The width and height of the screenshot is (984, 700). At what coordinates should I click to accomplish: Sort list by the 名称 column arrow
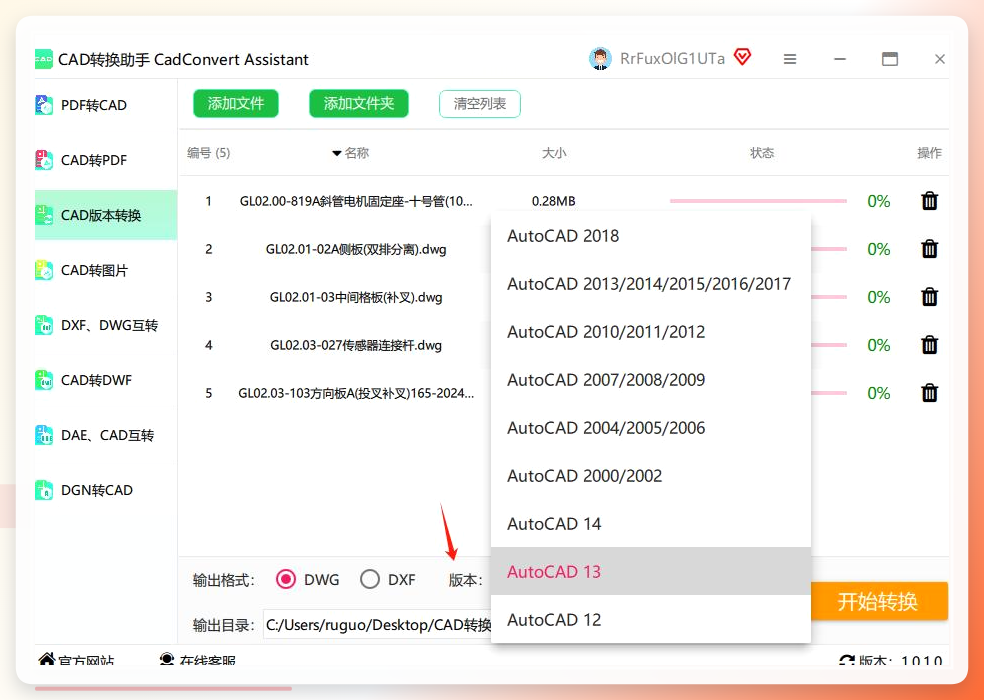(x=336, y=153)
